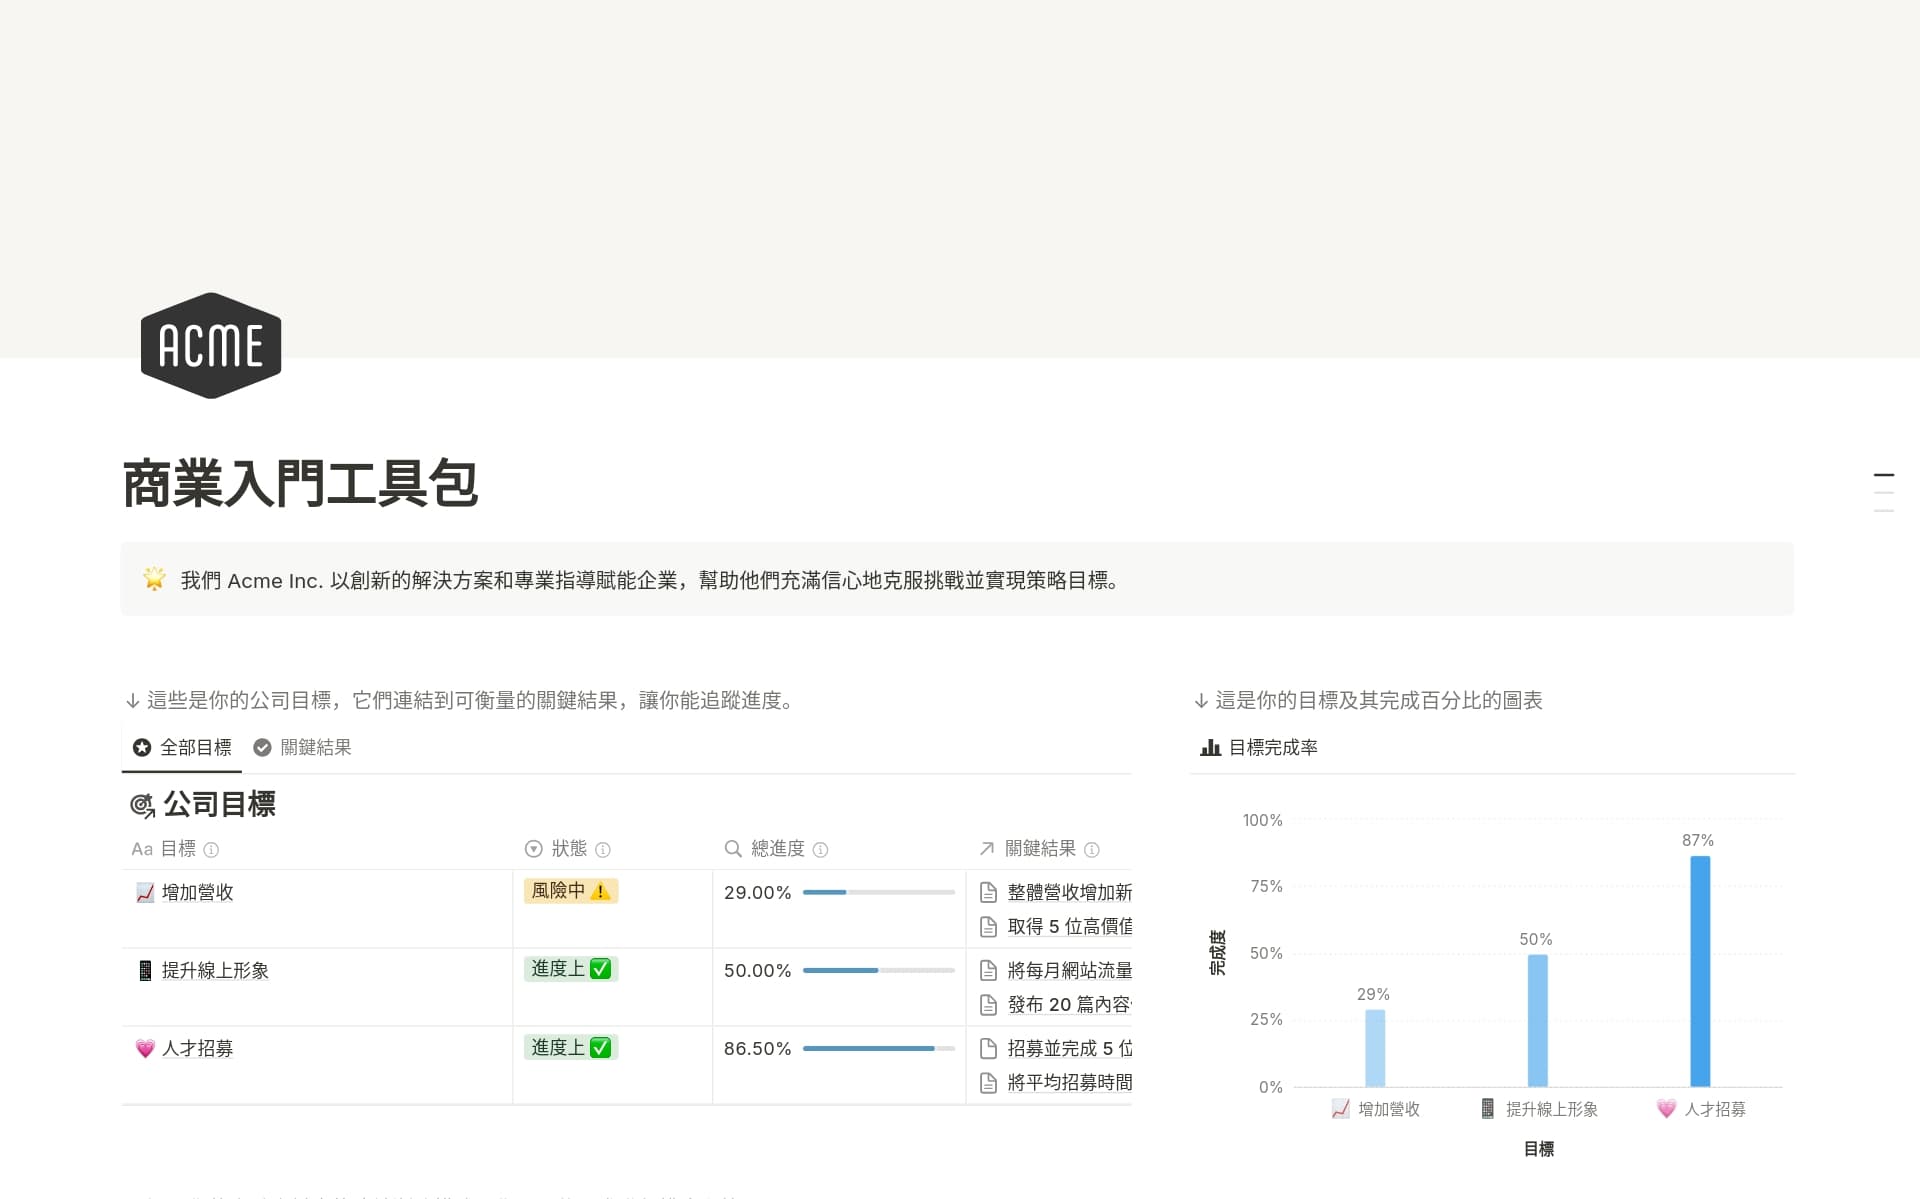Click the bar chart icon beside 目標完成率
Screen dimensions: 1920x1199
click(x=1210, y=747)
